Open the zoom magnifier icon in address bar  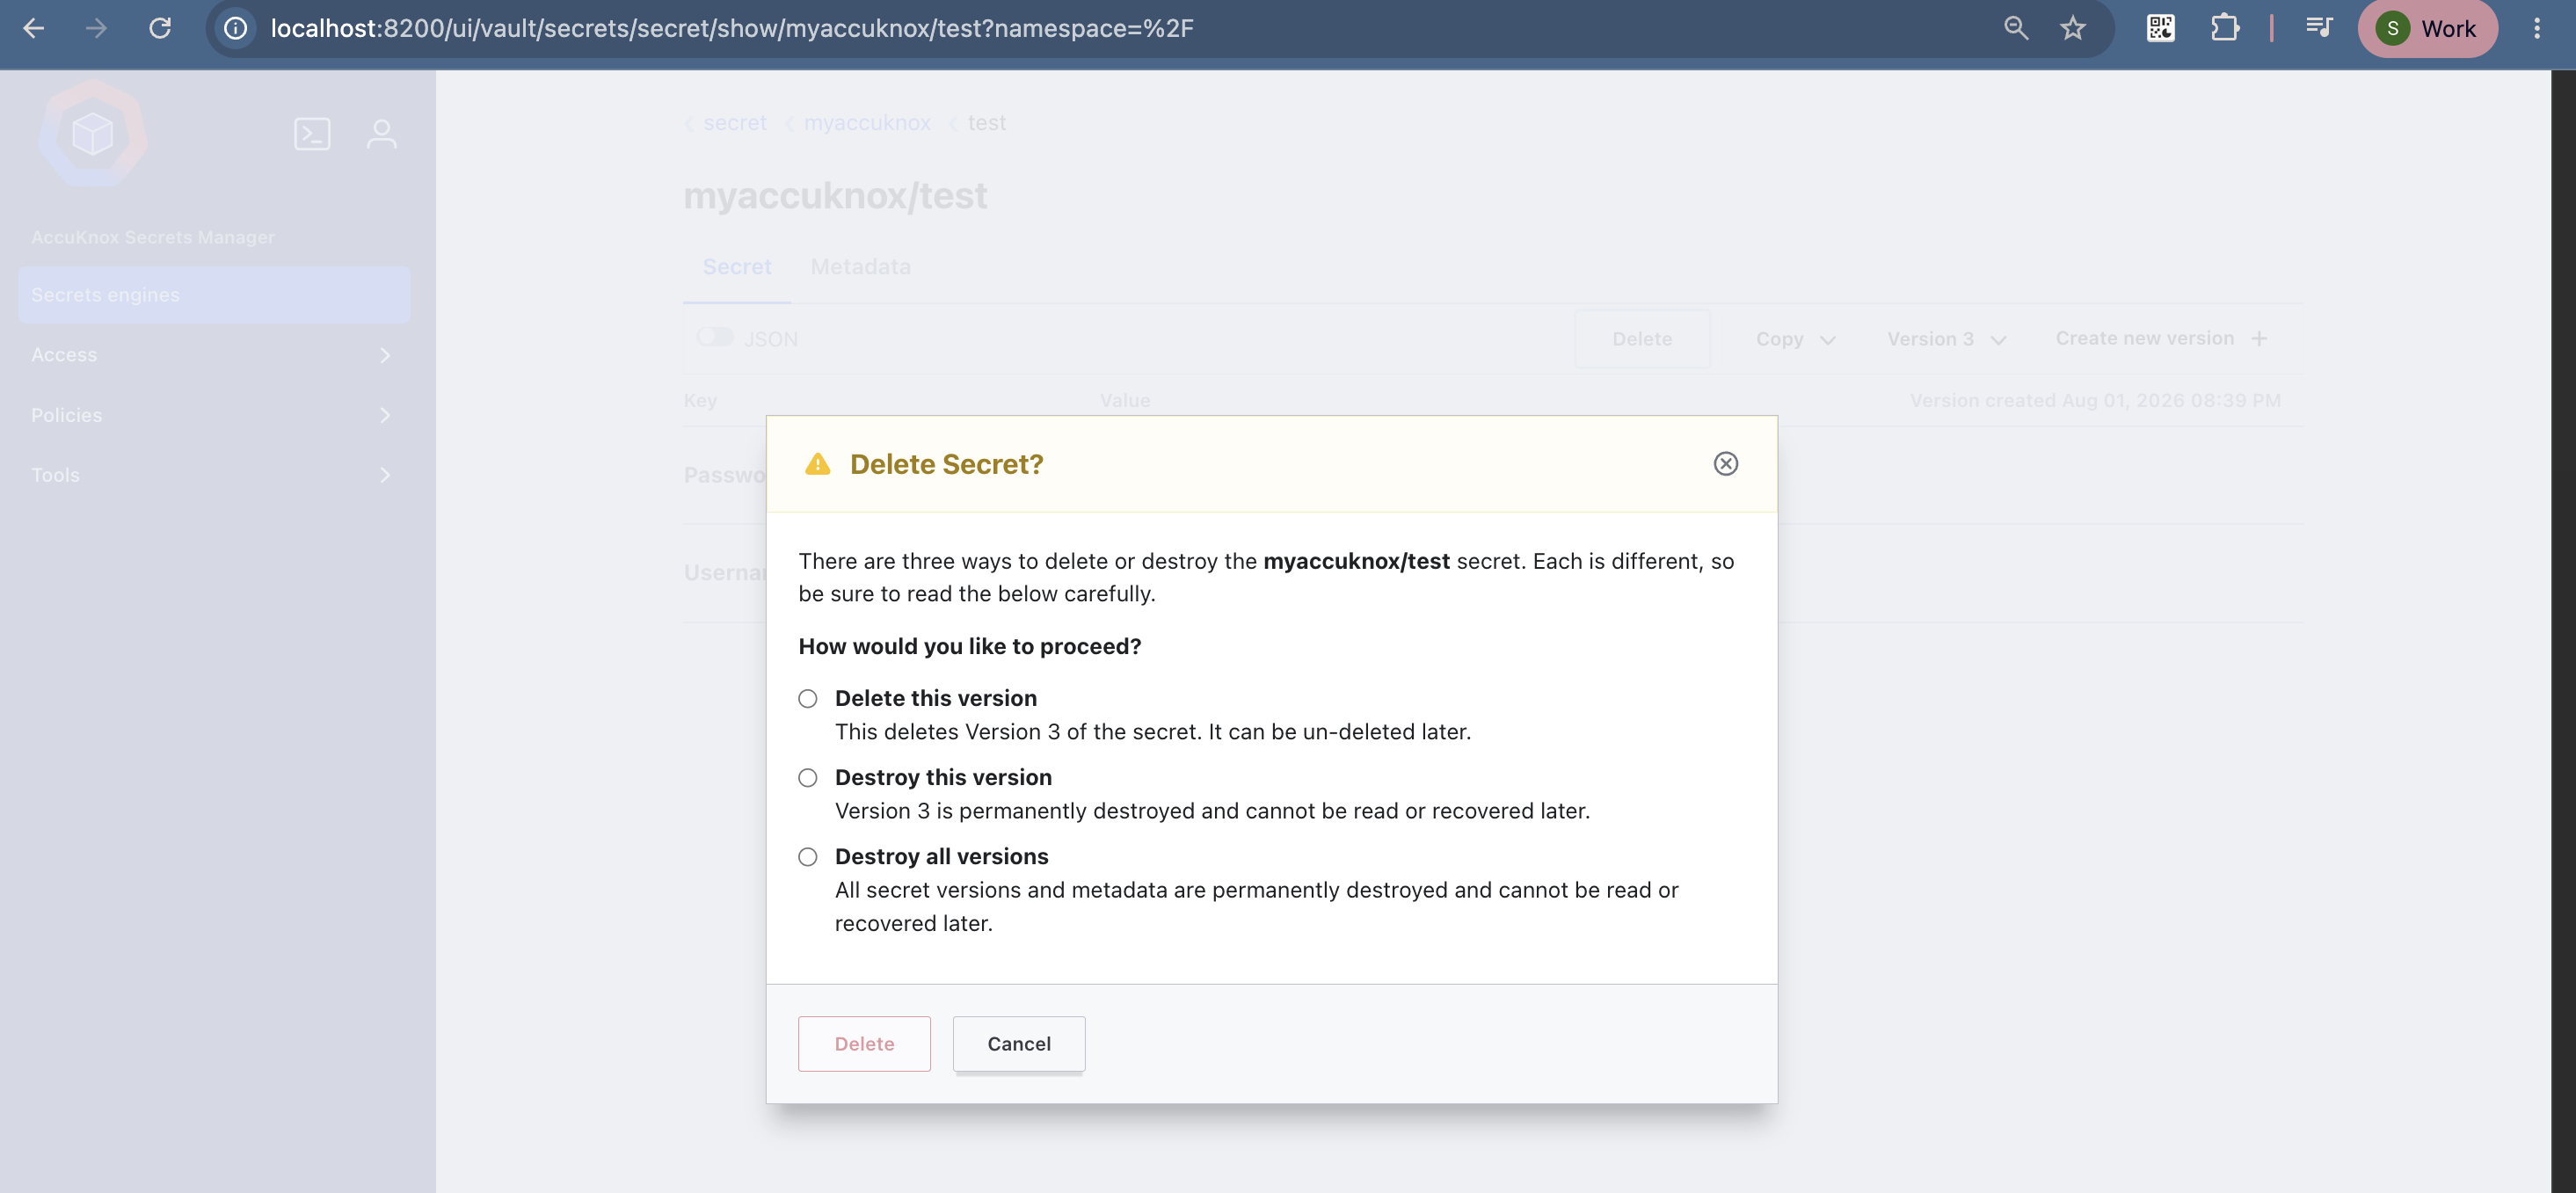click(2016, 28)
